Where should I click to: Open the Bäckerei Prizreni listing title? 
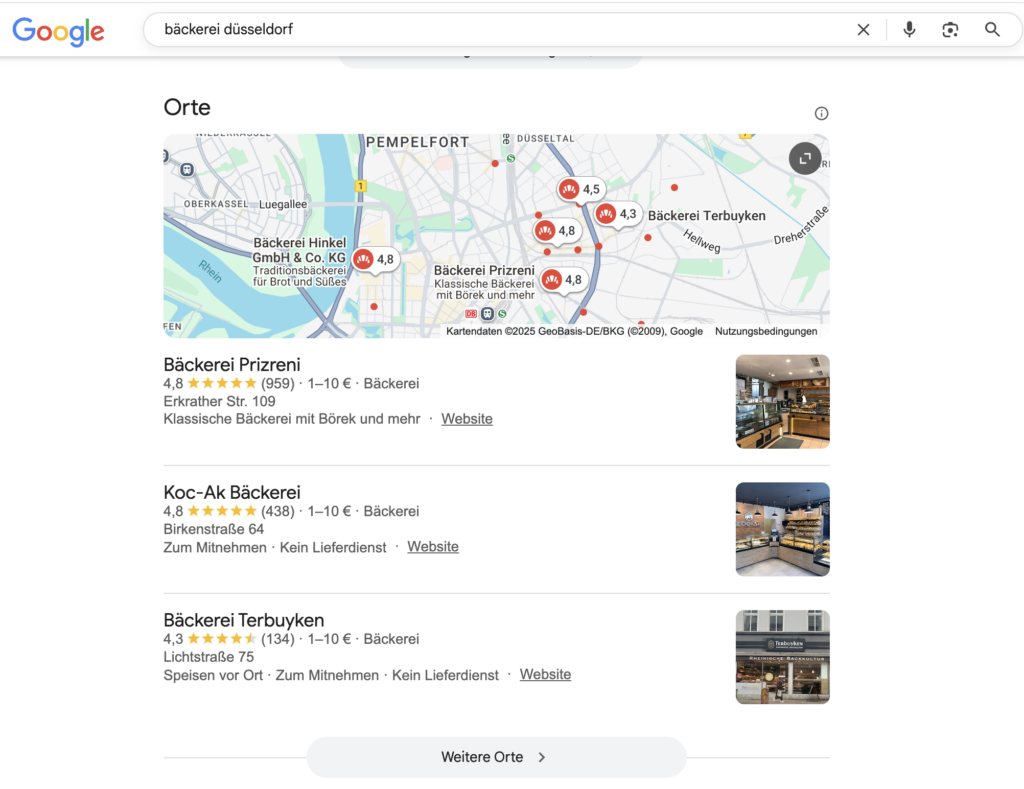pyautogui.click(x=232, y=364)
